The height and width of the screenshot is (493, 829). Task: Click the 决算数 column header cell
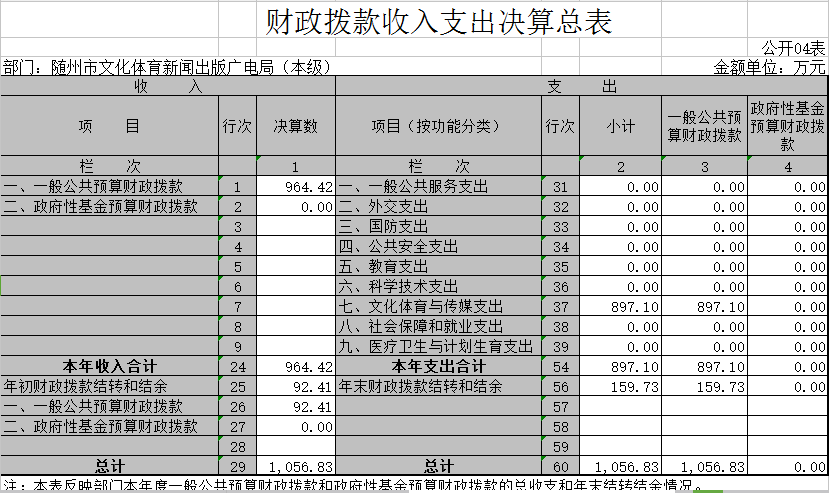pyautogui.click(x=296, y=127)
